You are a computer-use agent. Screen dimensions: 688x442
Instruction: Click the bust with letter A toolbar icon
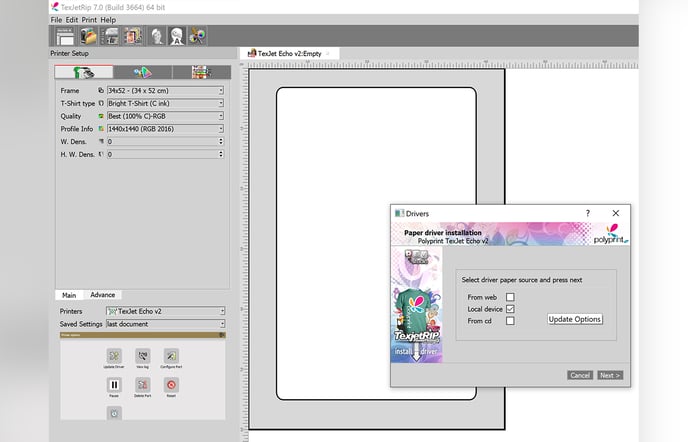coord(177,36)
